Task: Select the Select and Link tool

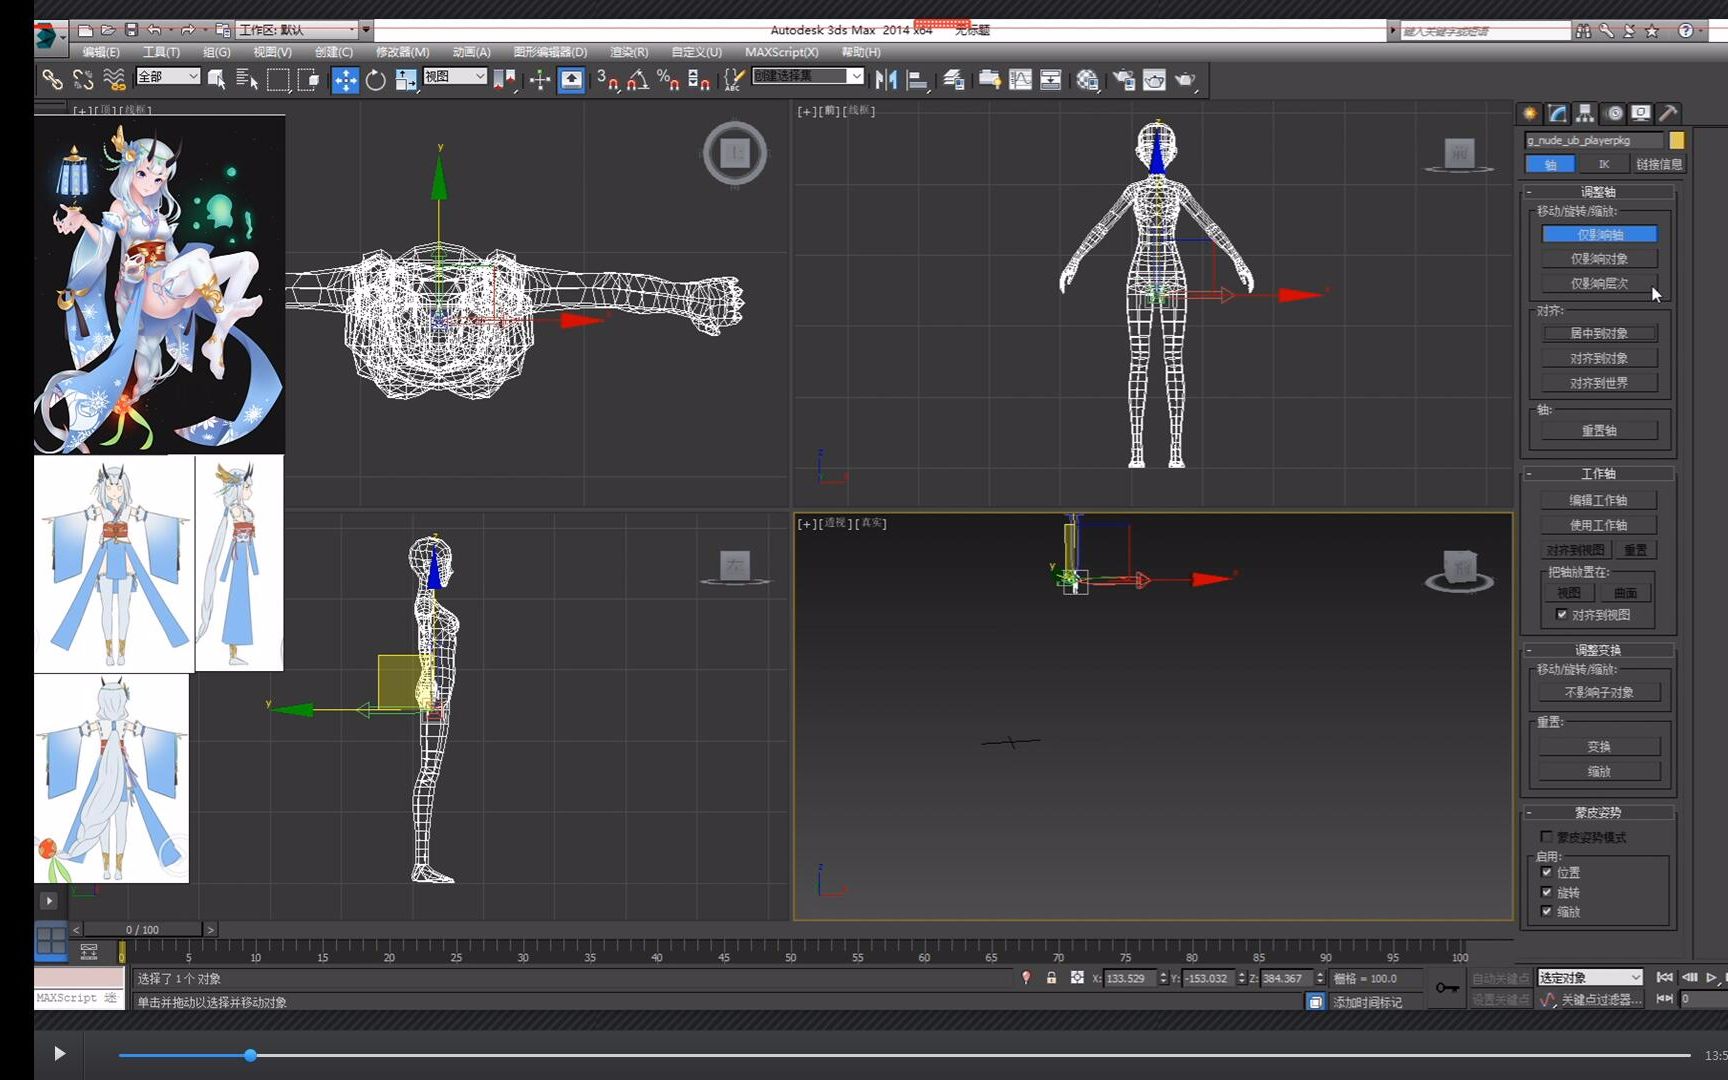Action: point(52,79)
